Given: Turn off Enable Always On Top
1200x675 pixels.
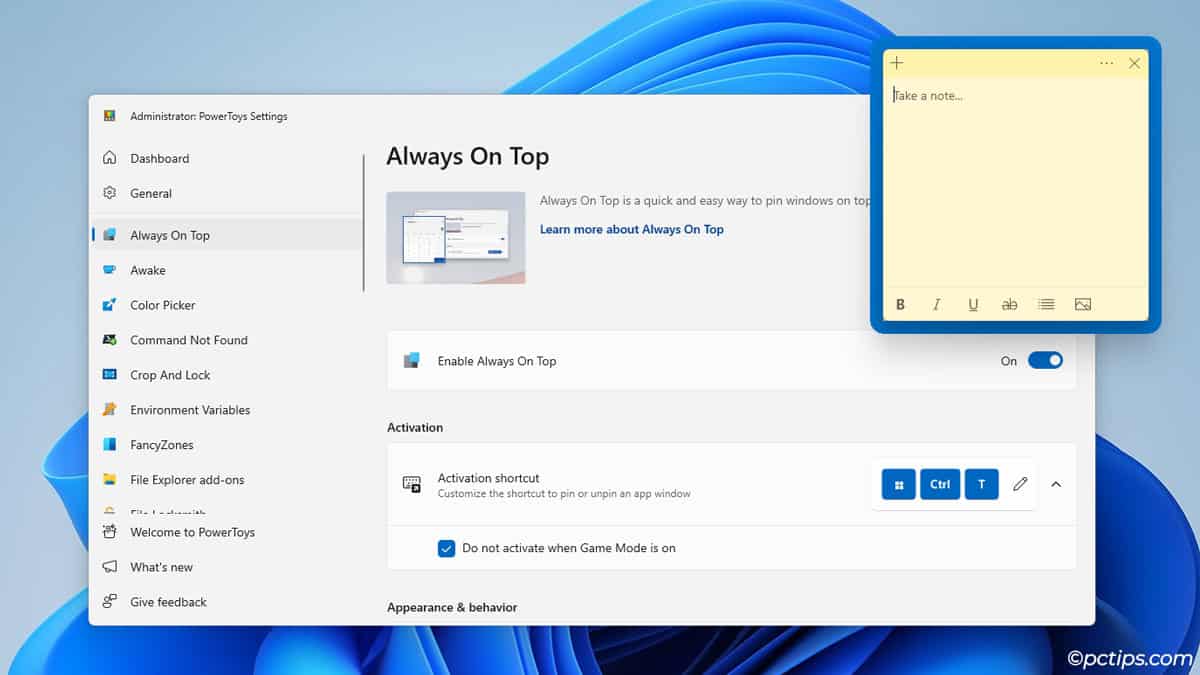Looking at the screenshot, I should click(1045, 361).
